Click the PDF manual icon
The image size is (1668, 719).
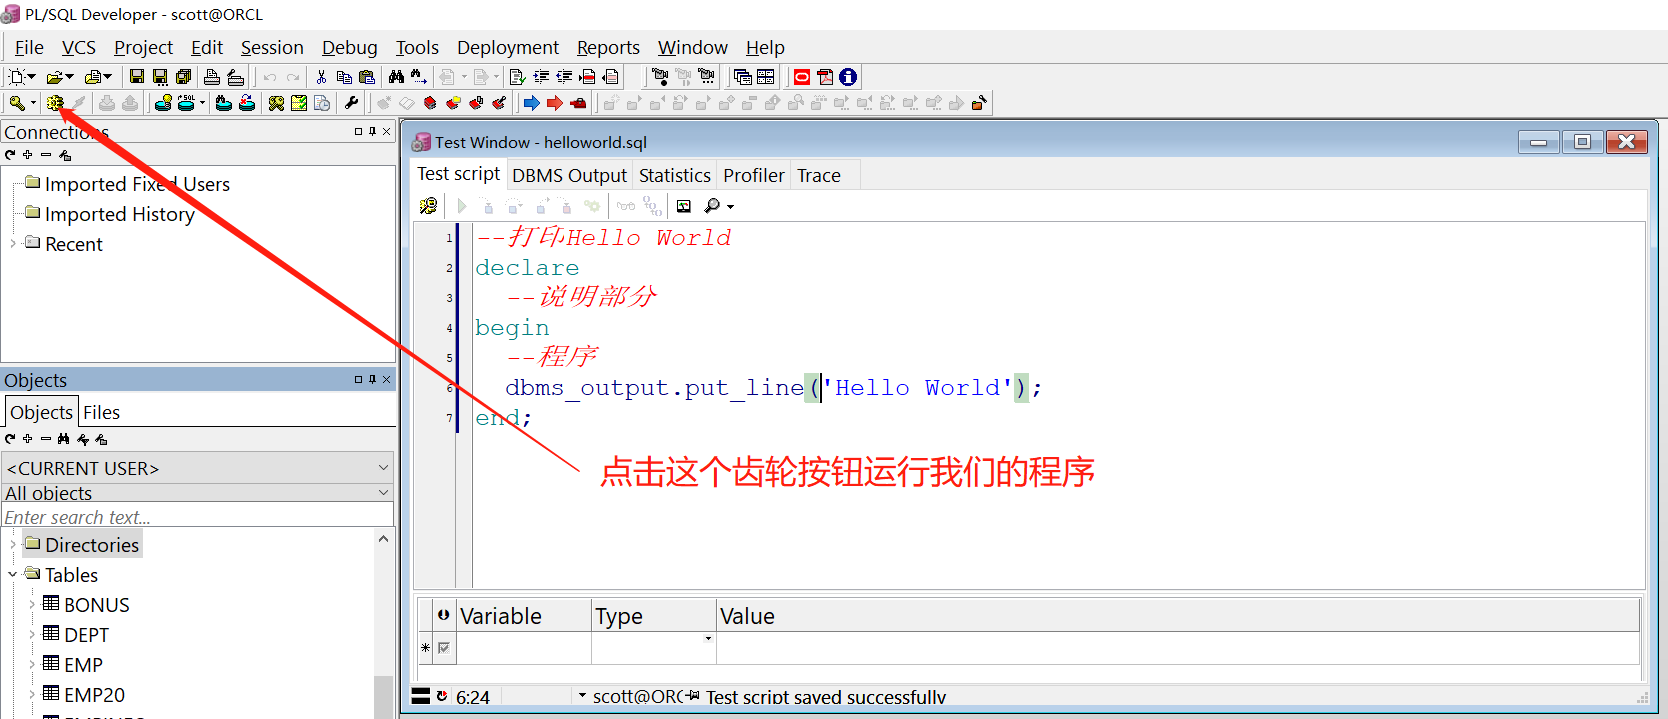(x=825, y=77)
